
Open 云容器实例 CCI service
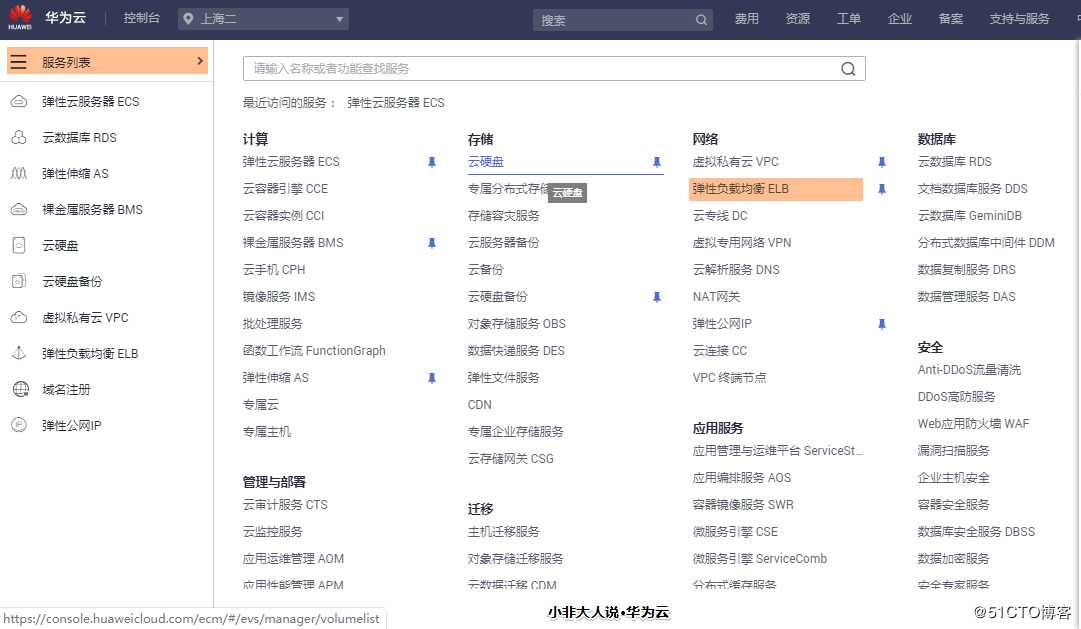click(283, 216)
